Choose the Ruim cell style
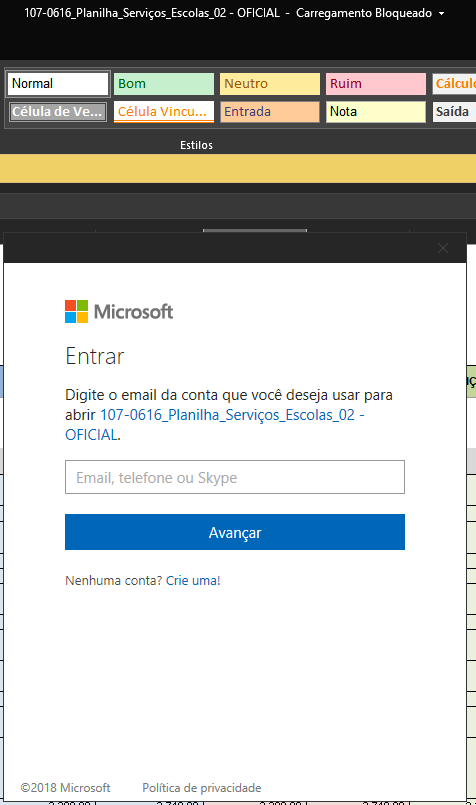Screen dimensions: 476x805 point(376,84)
